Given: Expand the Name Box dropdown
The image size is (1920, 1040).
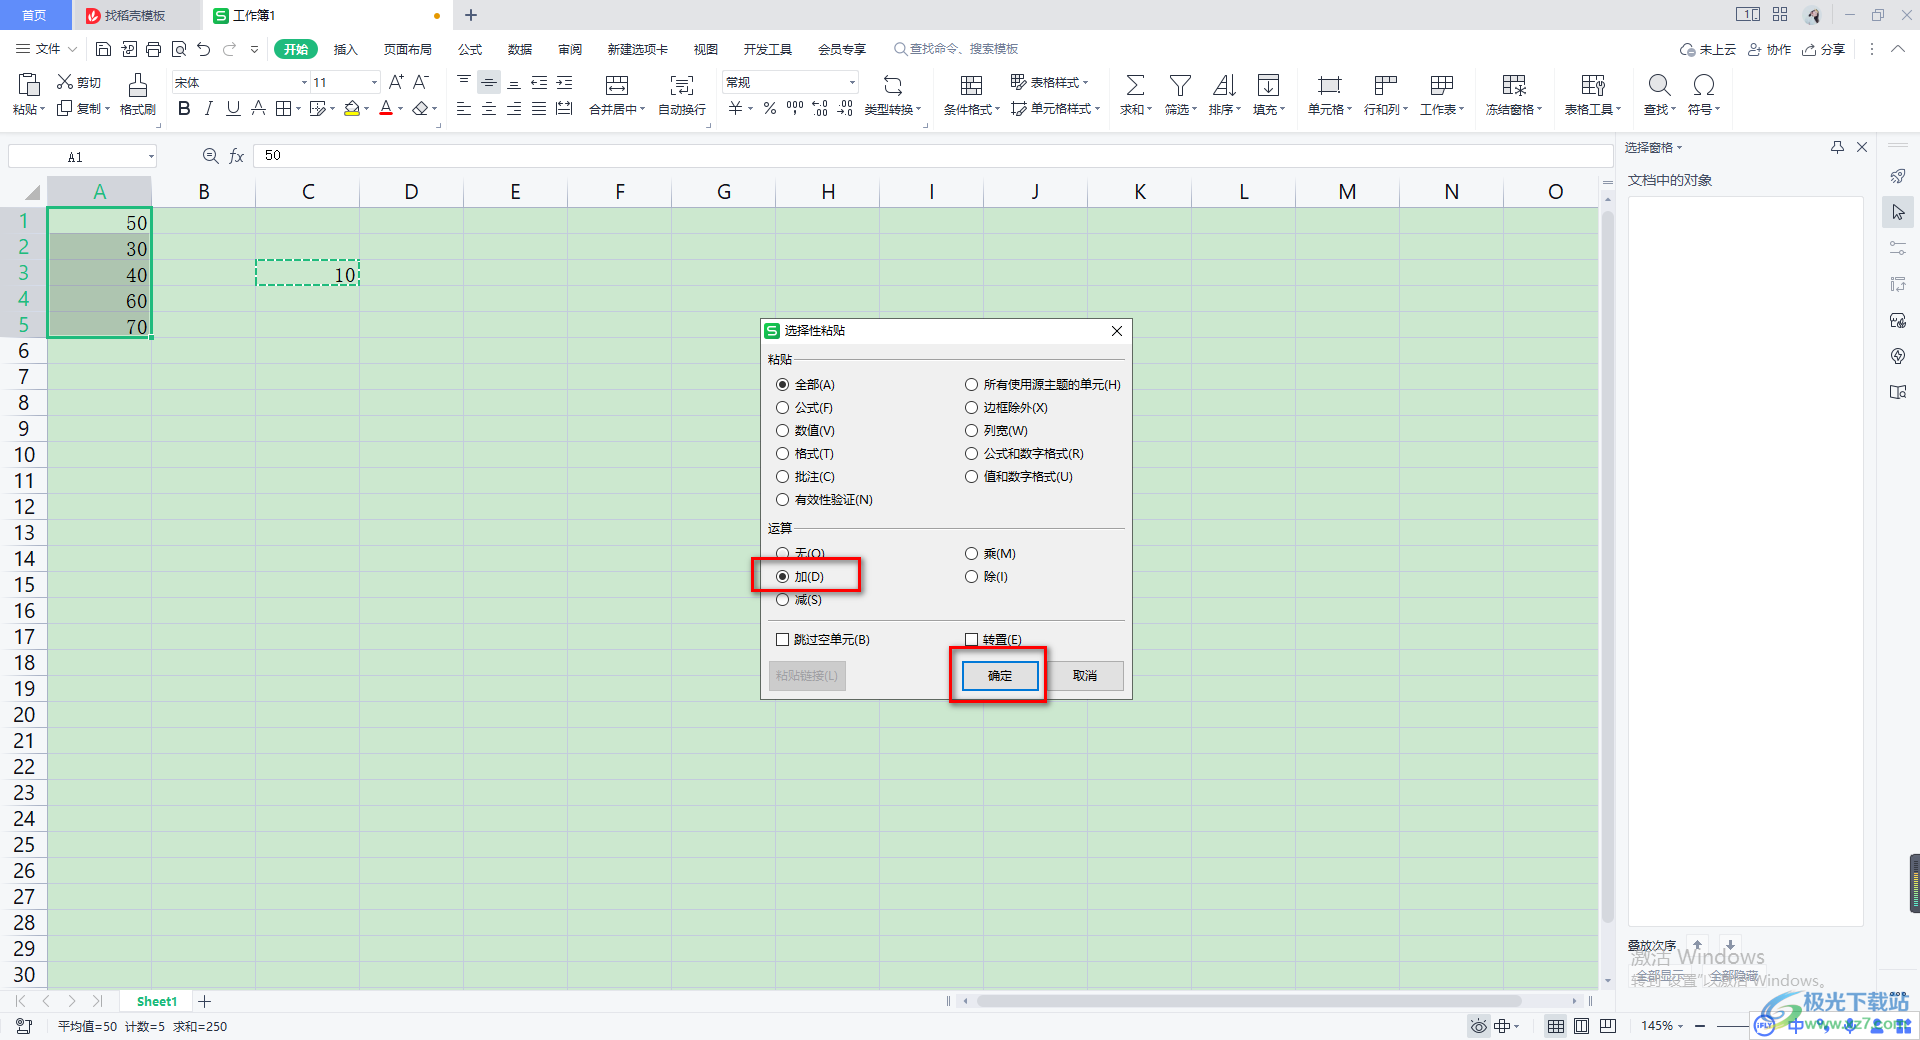Looking at the screenshot, I should click(151, 157).
